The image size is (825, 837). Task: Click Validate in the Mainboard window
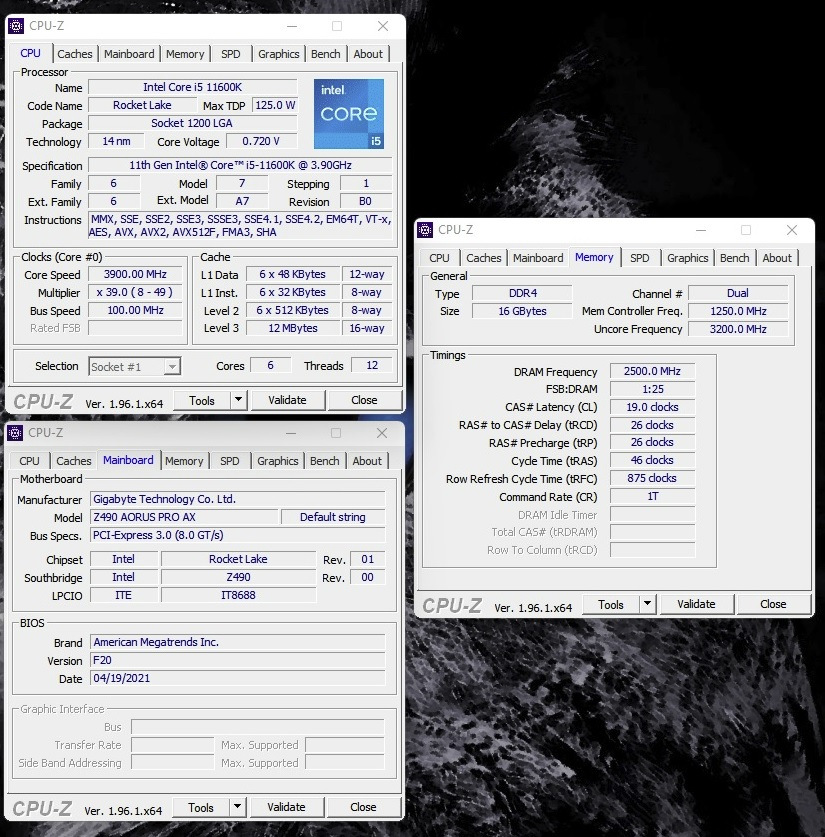pyautogui.click(x=286, y=807)
